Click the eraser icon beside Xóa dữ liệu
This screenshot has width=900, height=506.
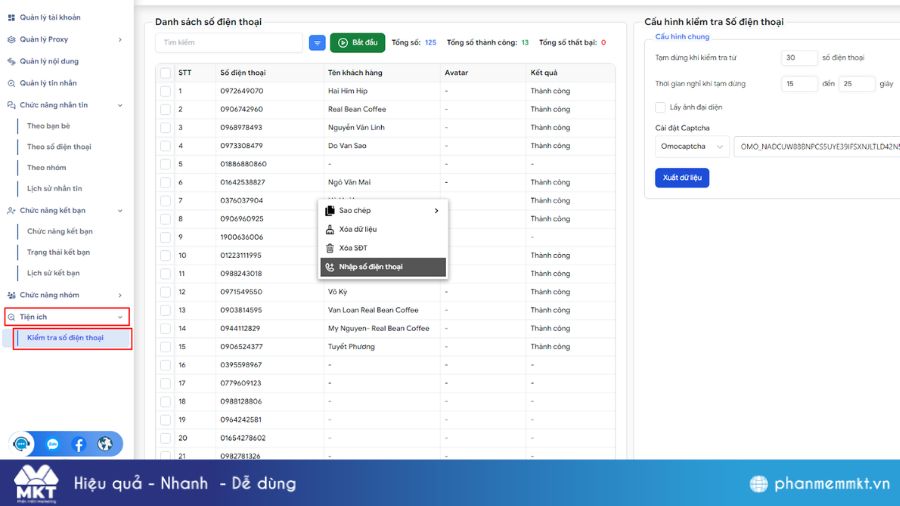tap(329, 229)
